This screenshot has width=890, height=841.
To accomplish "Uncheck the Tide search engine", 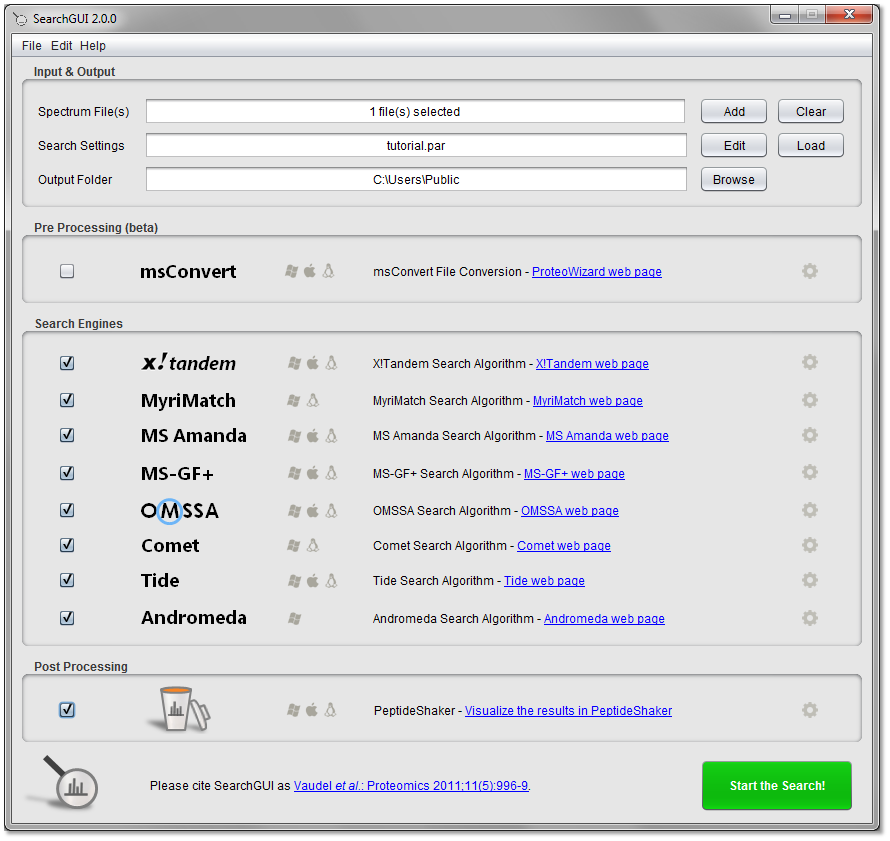I will (x=67, y=580).
